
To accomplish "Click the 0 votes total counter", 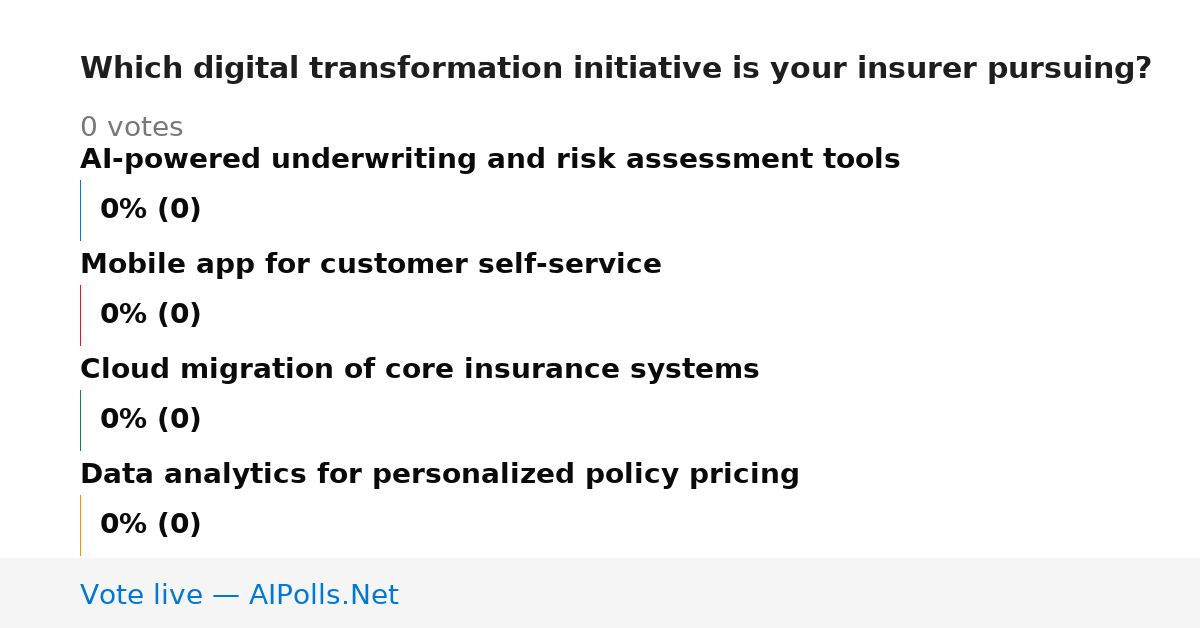I will coord(132,128).
